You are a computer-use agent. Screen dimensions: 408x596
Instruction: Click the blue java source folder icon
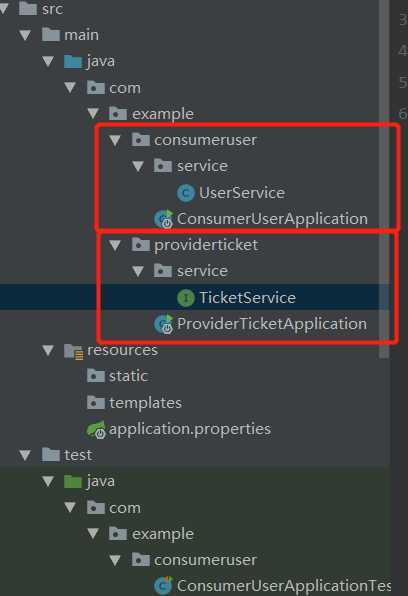tap(73, 62)
